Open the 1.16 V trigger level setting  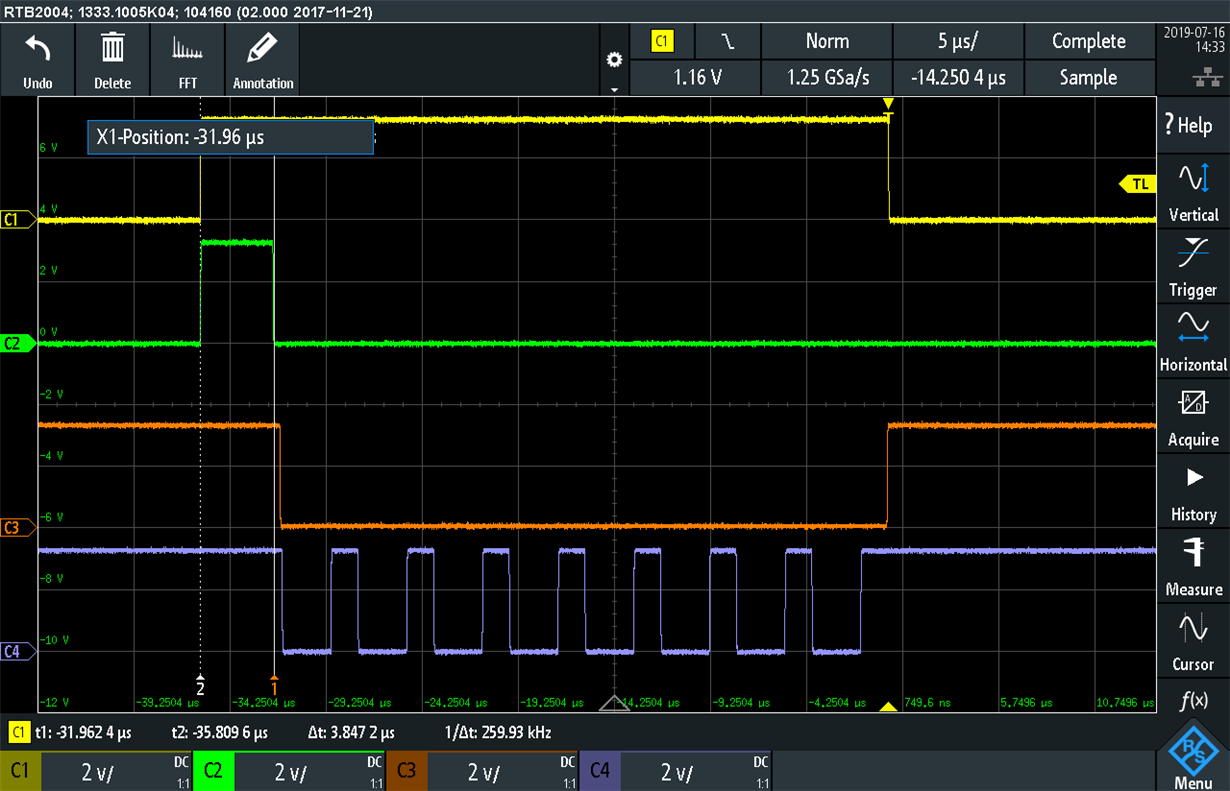coord(697,77)
